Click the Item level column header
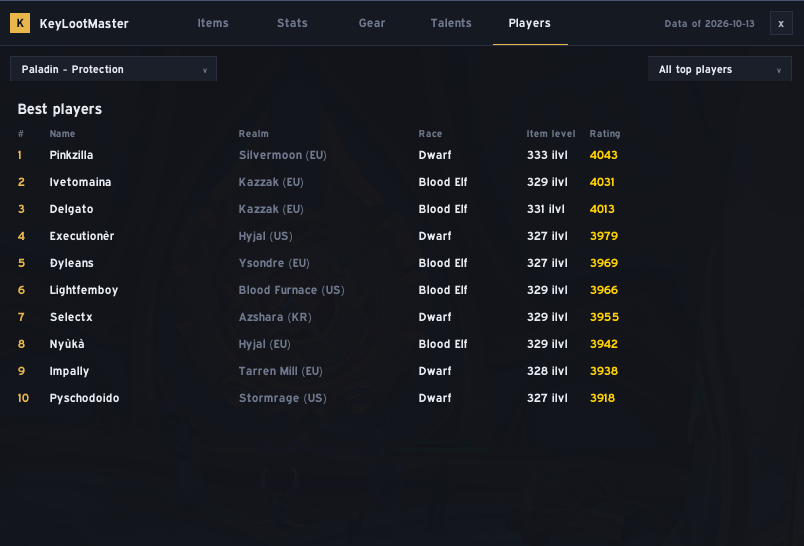The height and width of the screenshot is (546, 804). [551, 134]
